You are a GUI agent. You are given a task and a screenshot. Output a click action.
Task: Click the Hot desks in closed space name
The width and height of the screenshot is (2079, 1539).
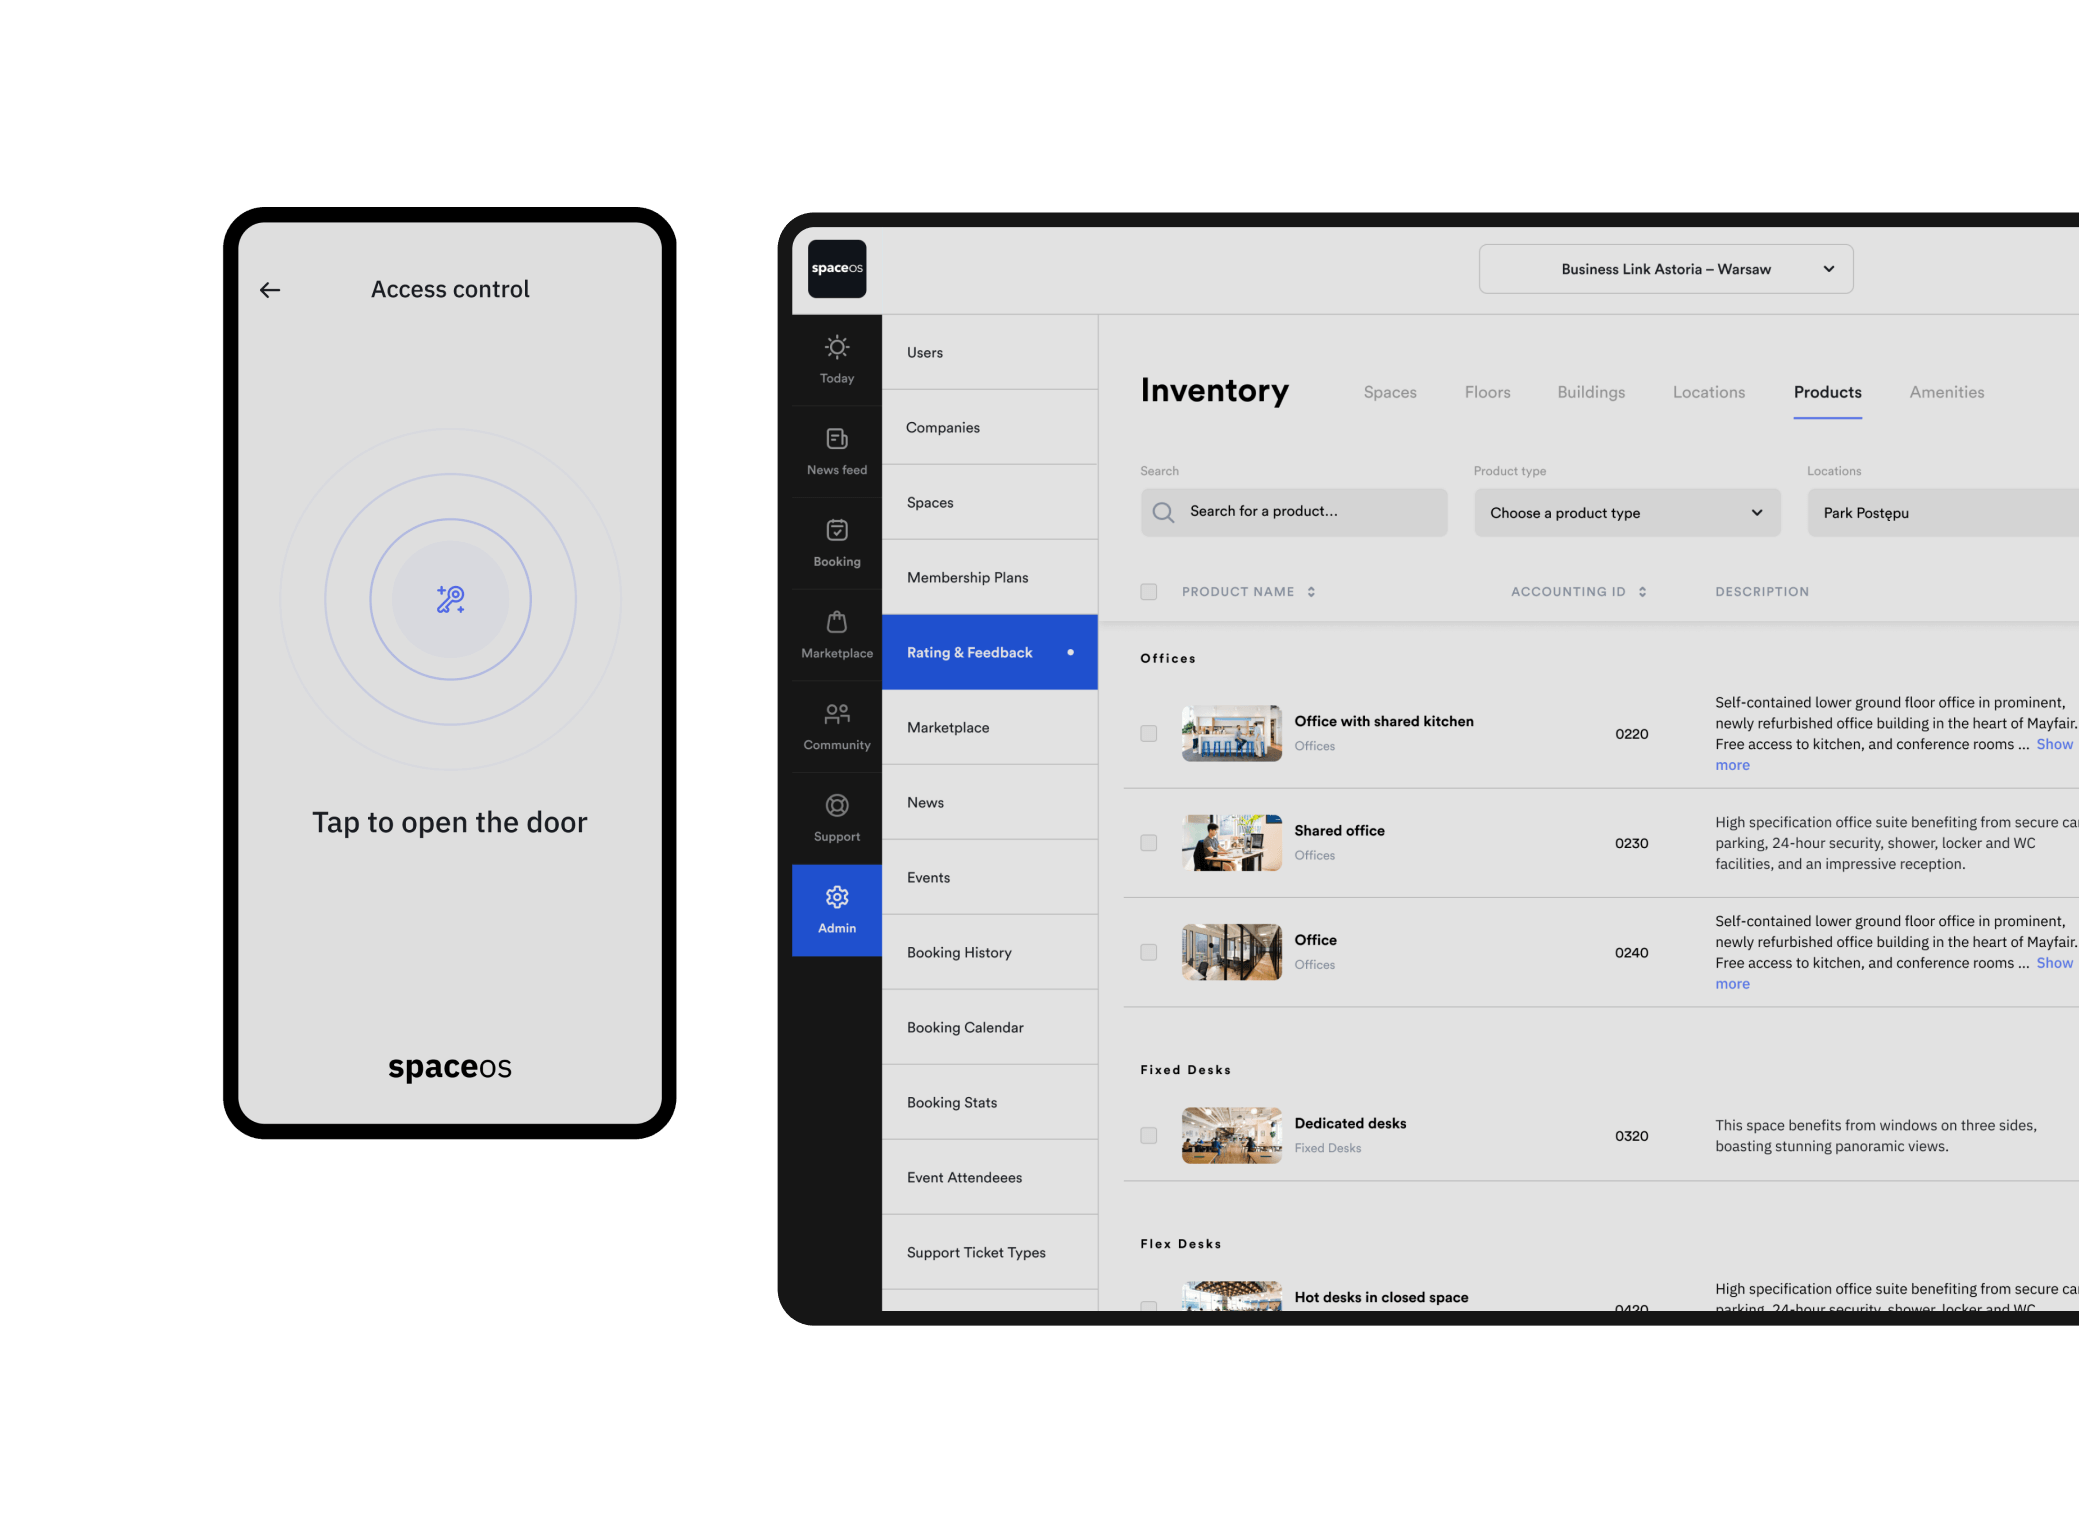point(1381,1298)
